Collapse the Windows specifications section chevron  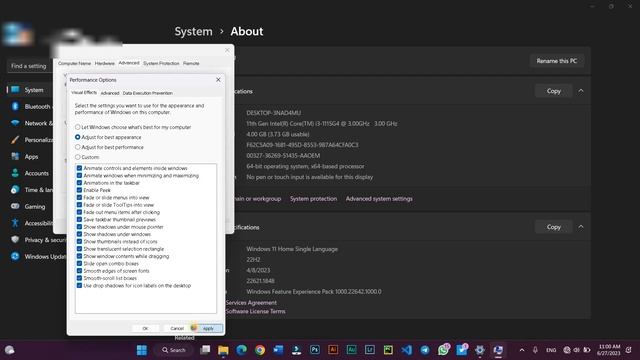pos(581,227)
